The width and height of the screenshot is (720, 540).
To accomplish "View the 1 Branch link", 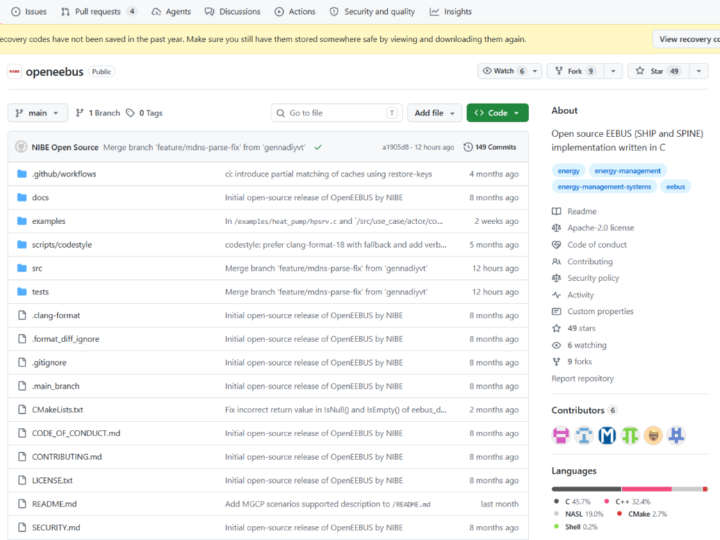I will tap(98, 113).
